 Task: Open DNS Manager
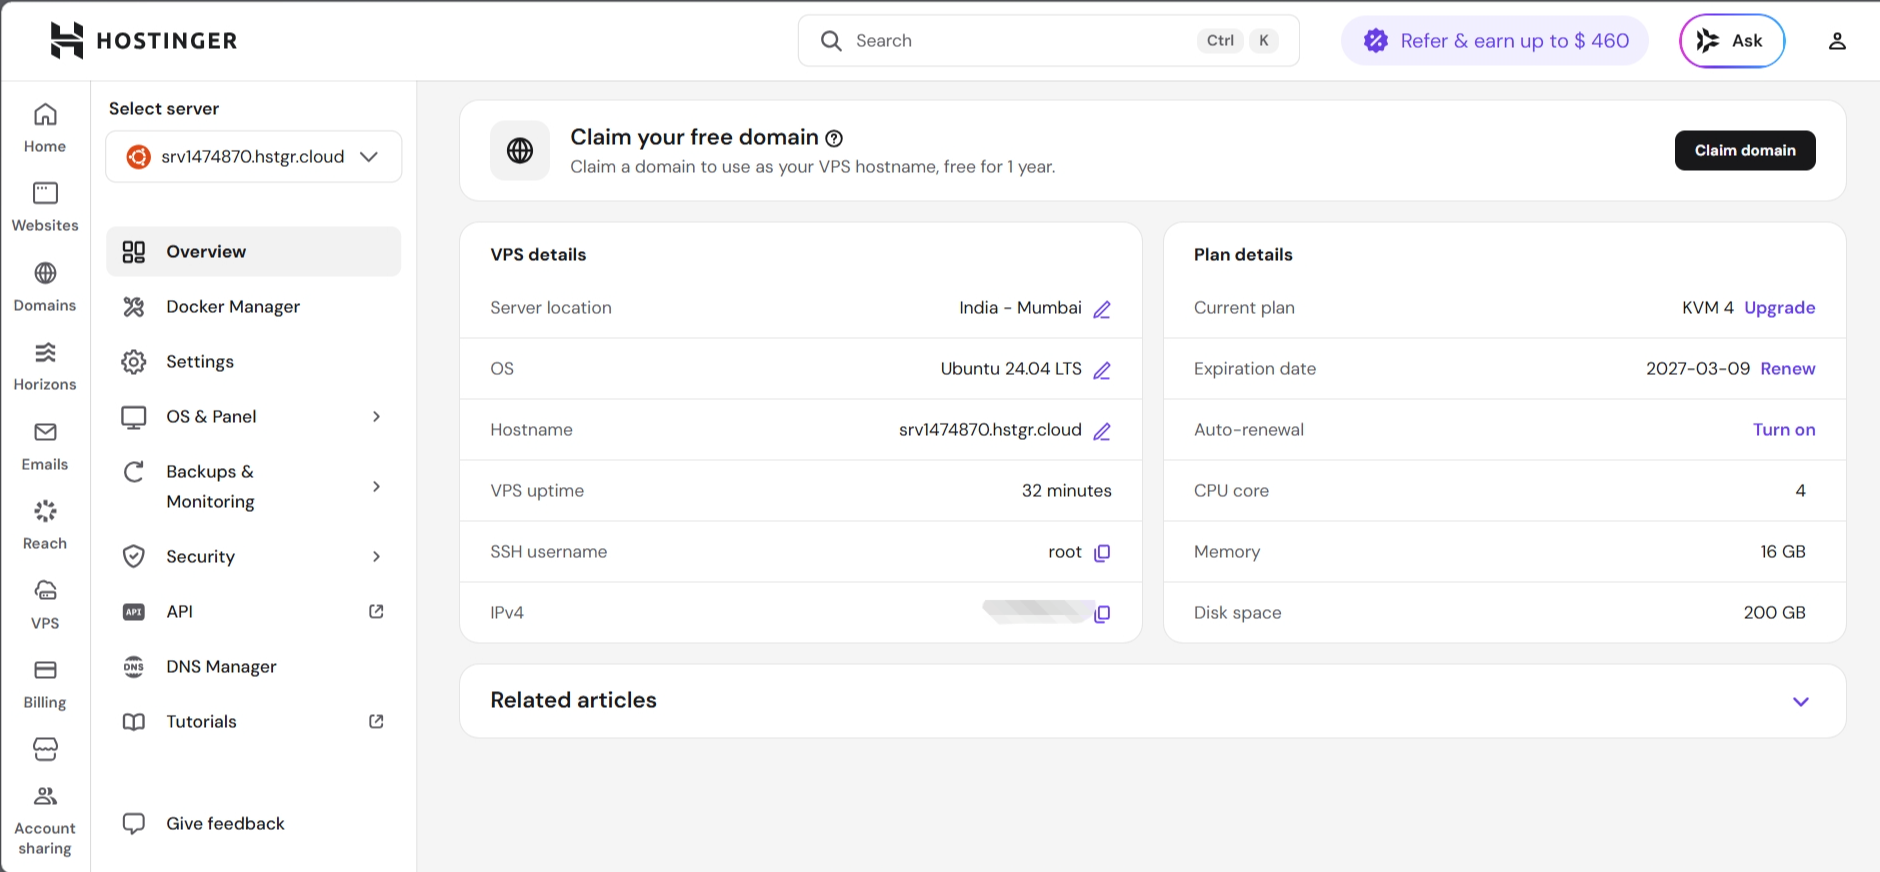point(254,666)
